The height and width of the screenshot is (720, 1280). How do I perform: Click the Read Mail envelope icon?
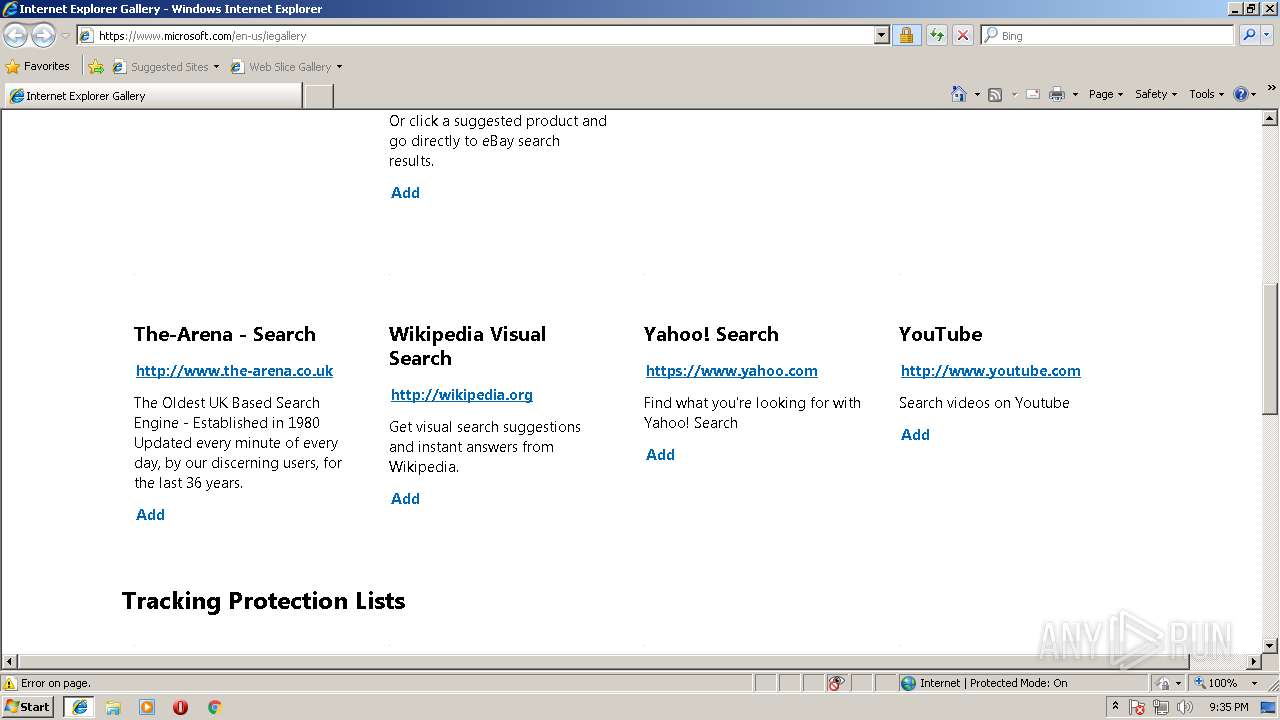(1033, 94)
